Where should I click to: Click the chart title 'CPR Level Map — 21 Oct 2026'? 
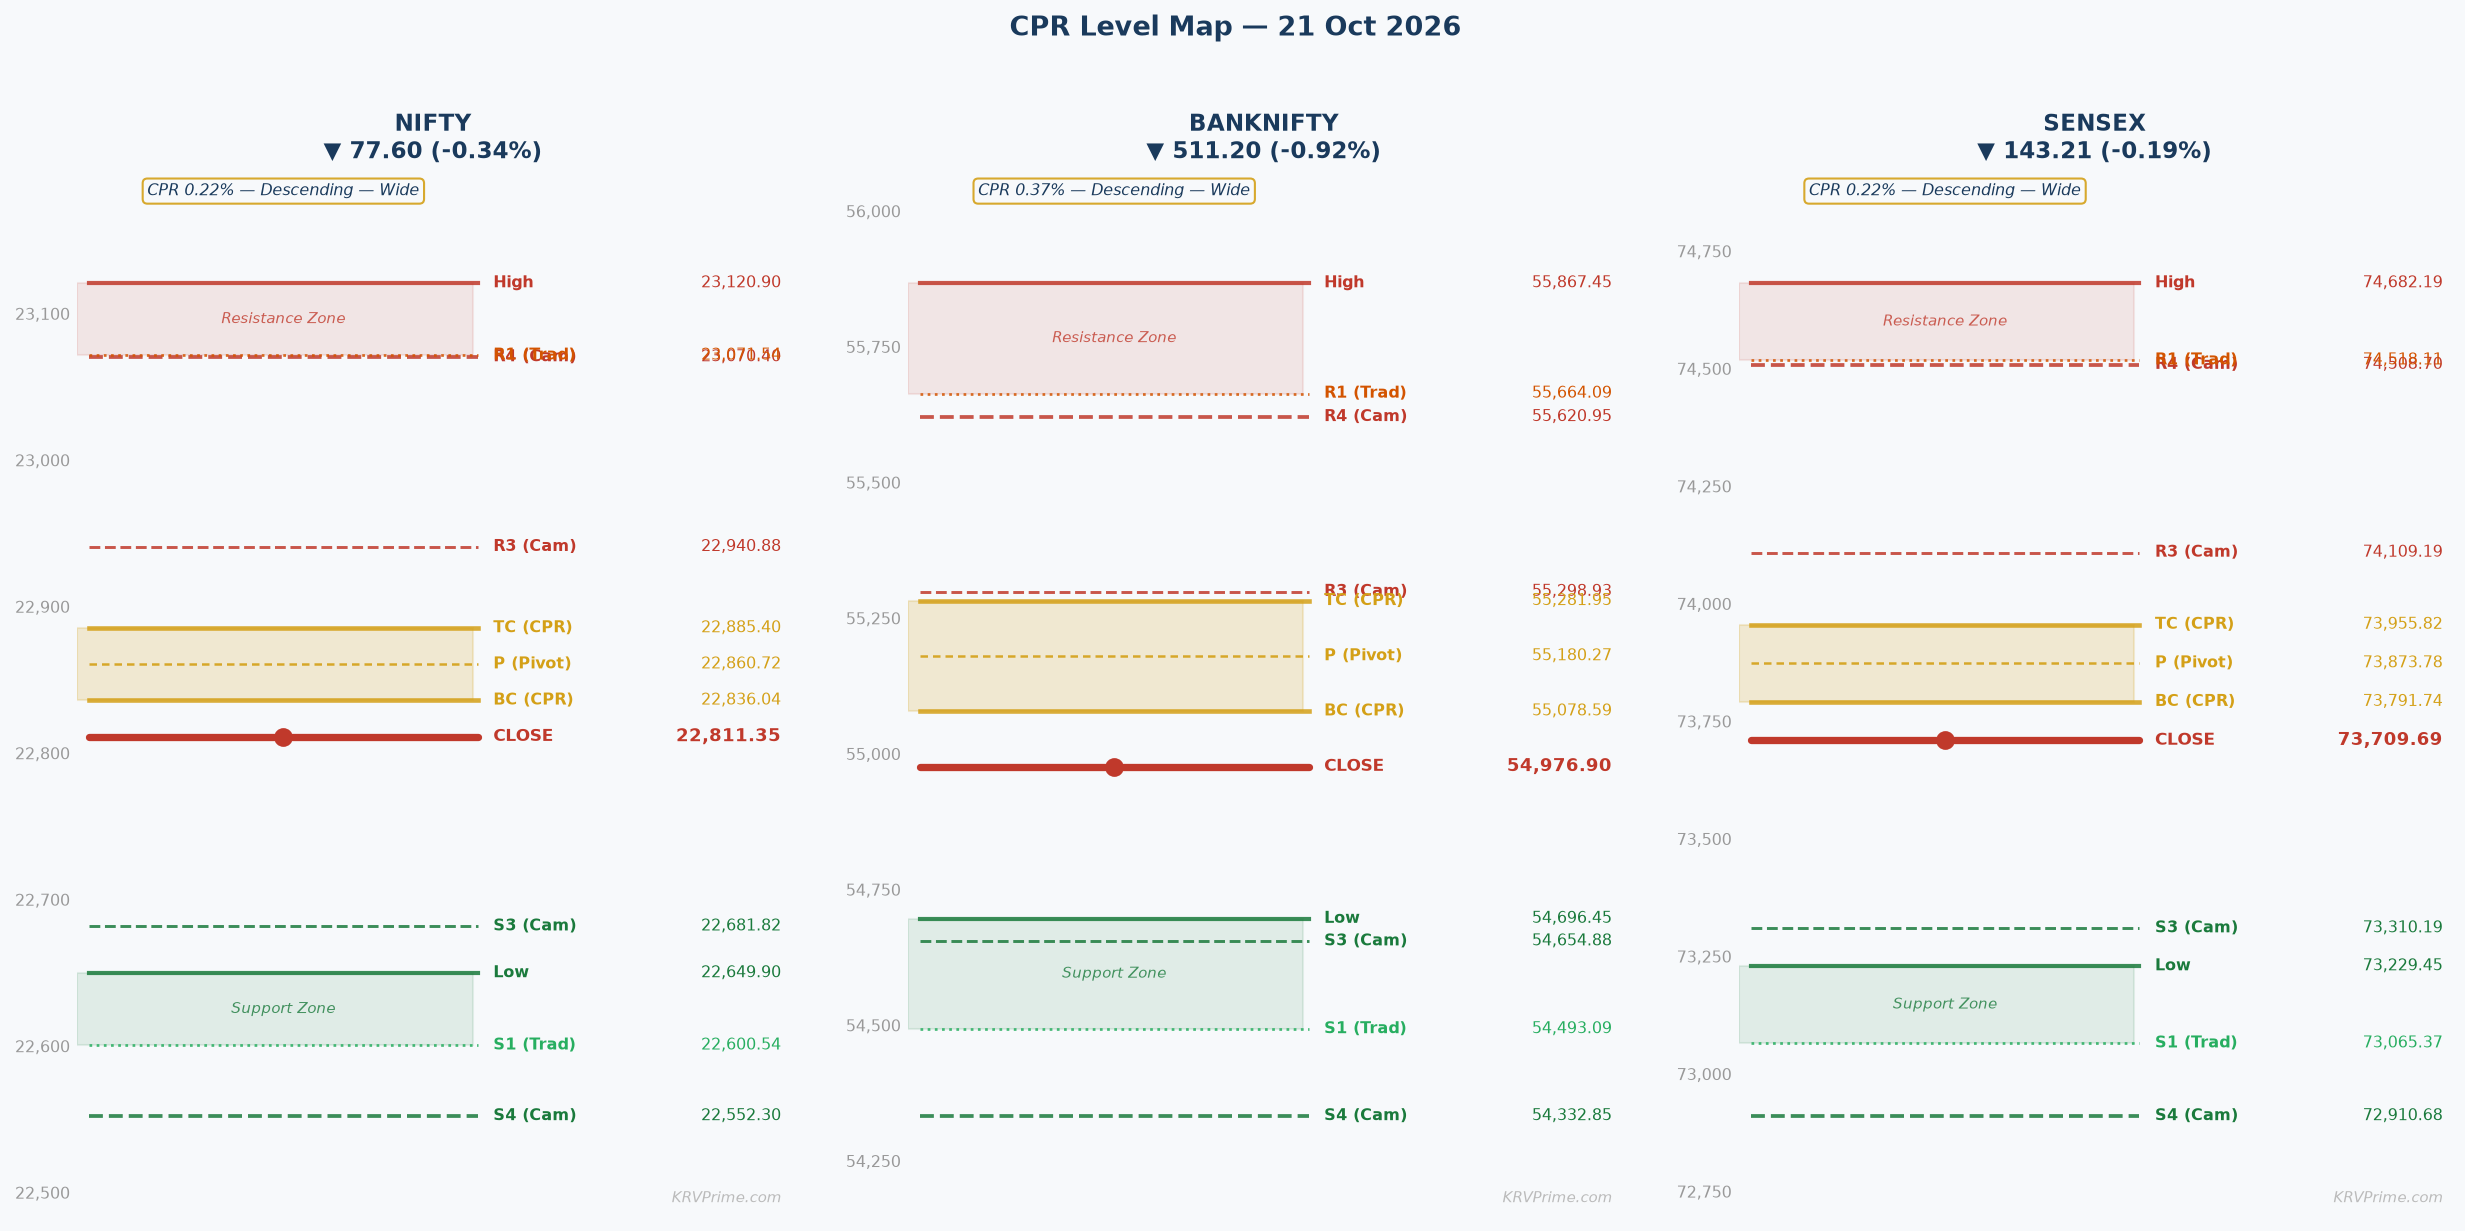(1235, 27)
